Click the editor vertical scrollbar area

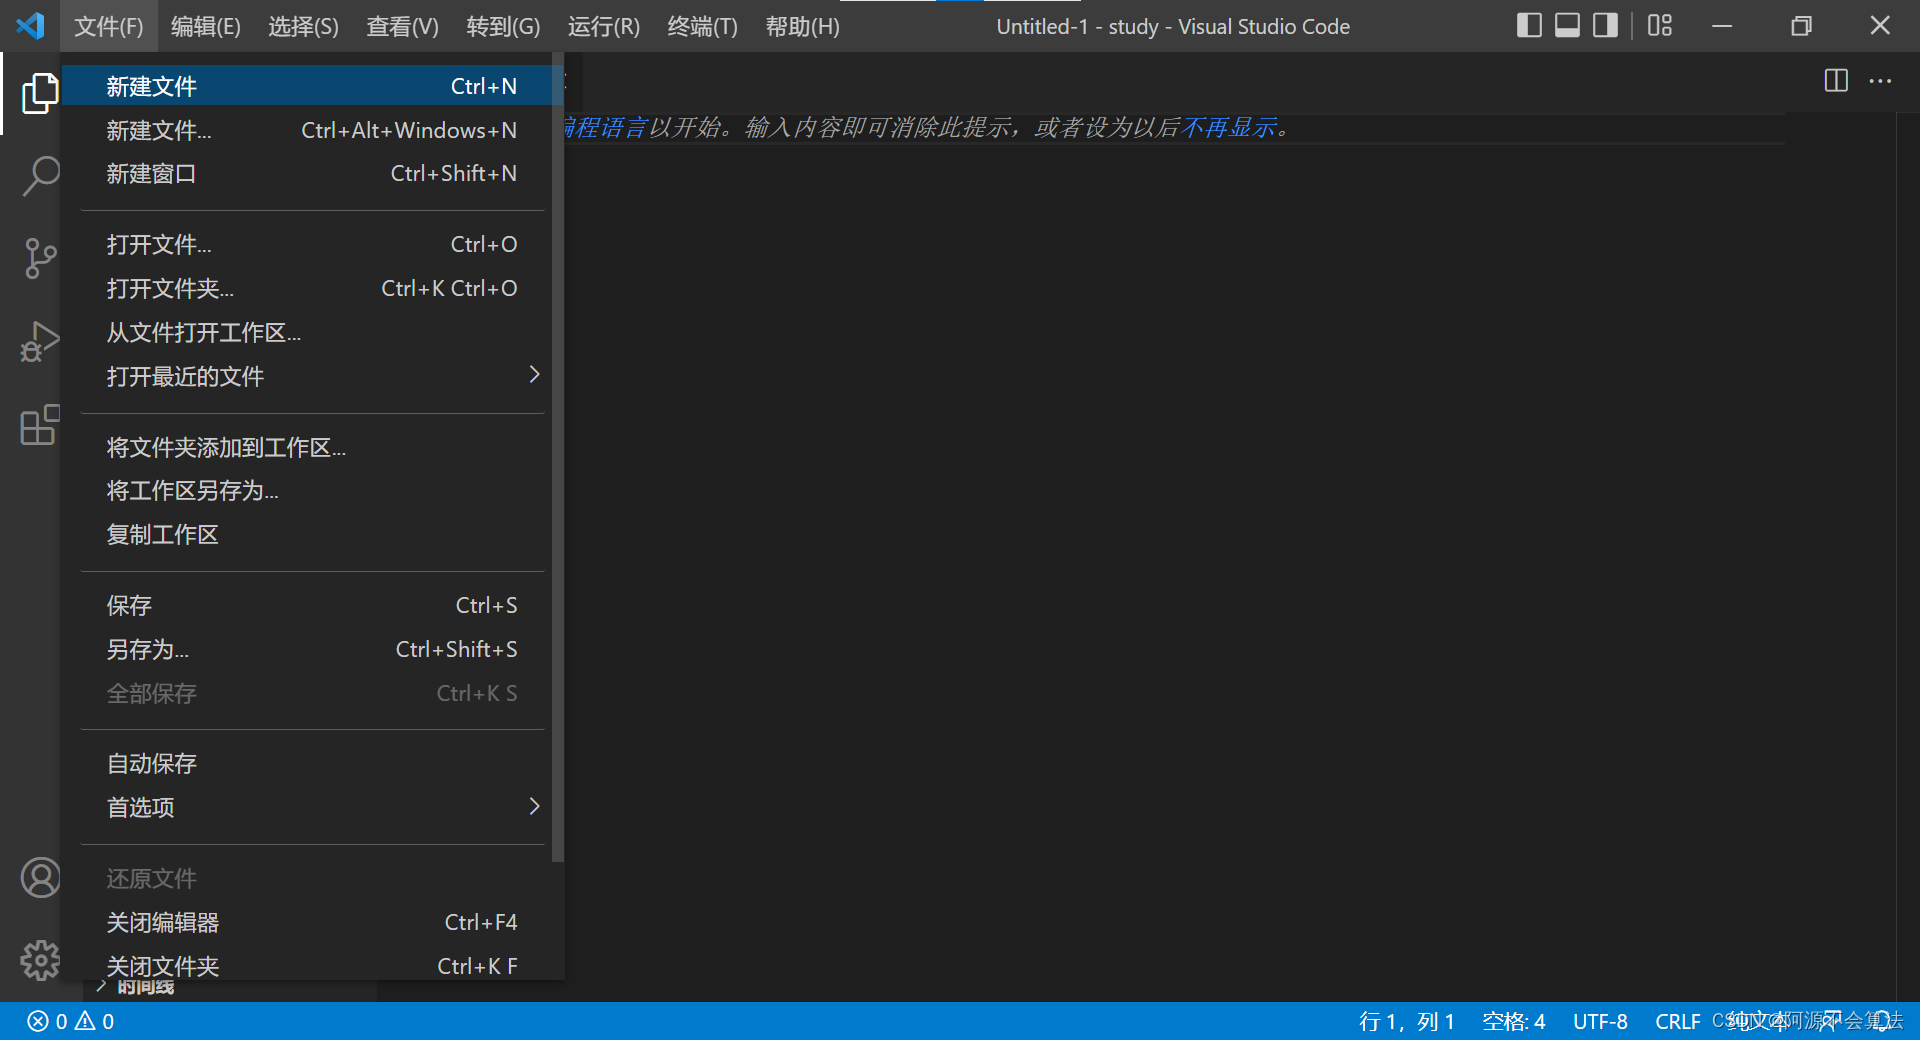click(1907, 556)
